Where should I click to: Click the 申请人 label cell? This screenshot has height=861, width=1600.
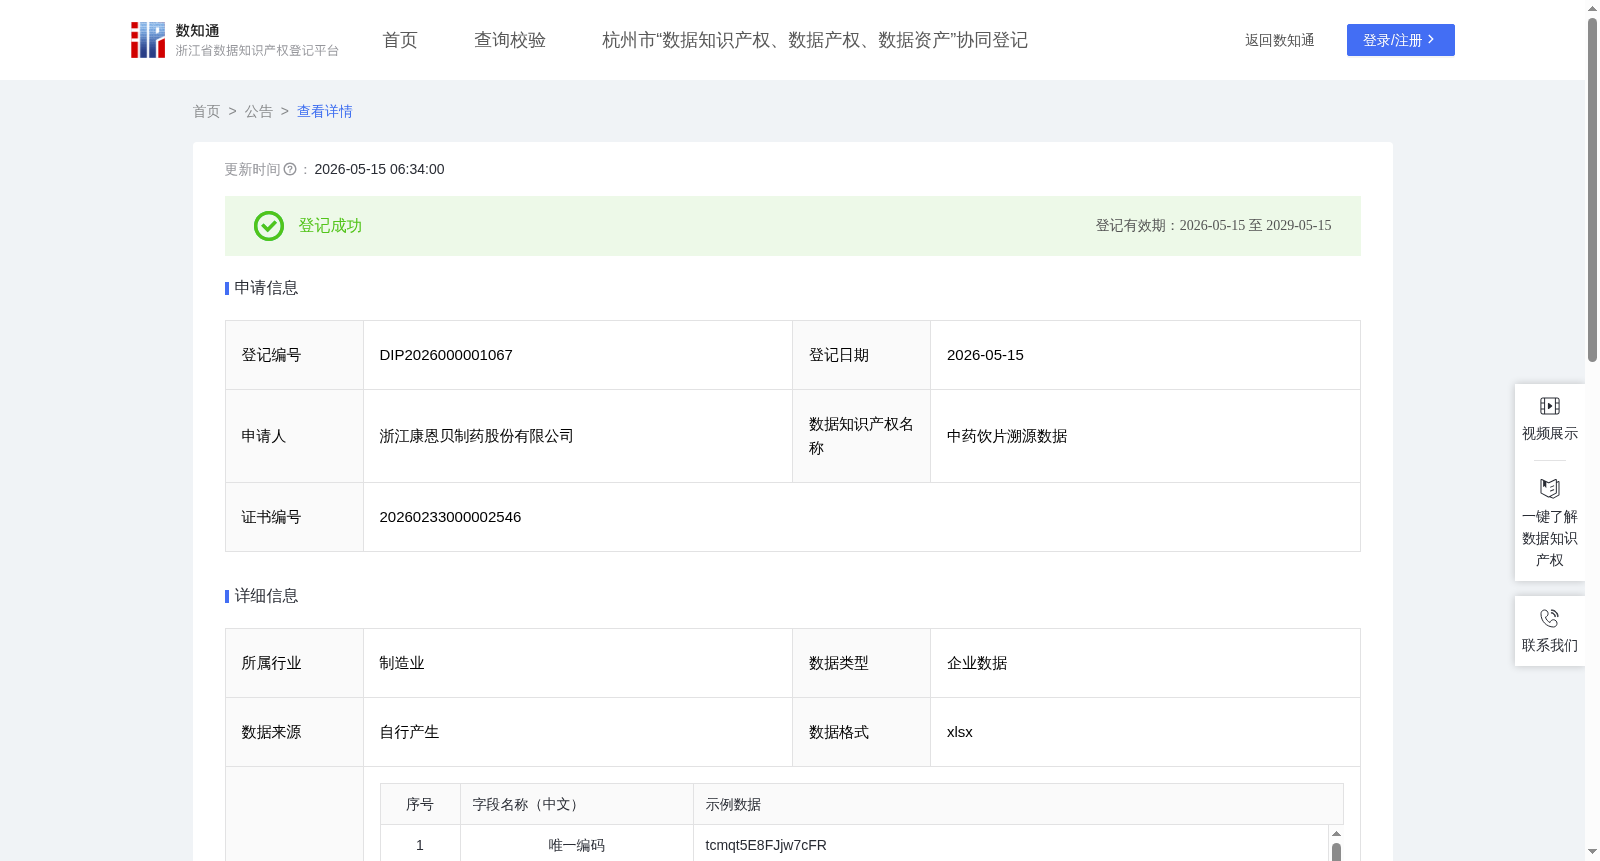[294, 436]
